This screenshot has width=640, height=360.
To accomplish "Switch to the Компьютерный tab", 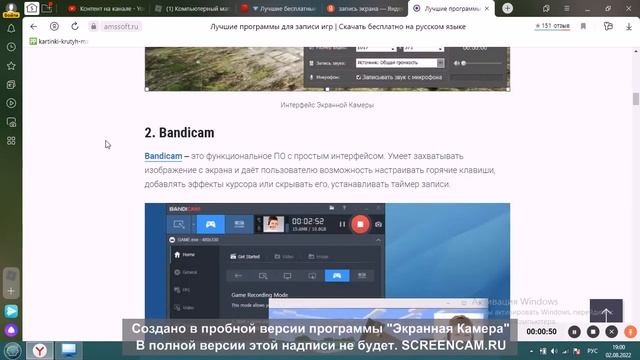I will [193, 9].
